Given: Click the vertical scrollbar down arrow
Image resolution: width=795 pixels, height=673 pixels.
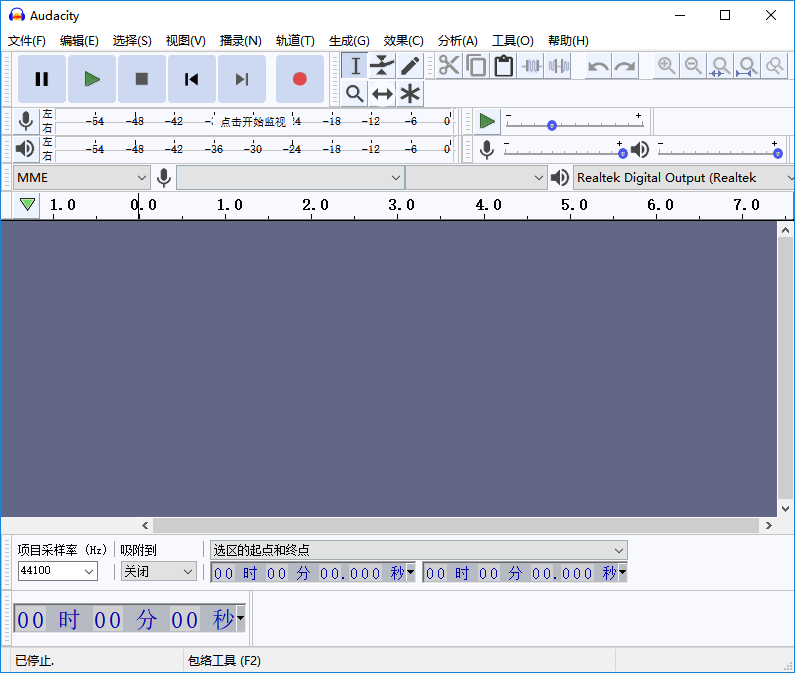Looking at the screenshot, I should coord(785,509).
